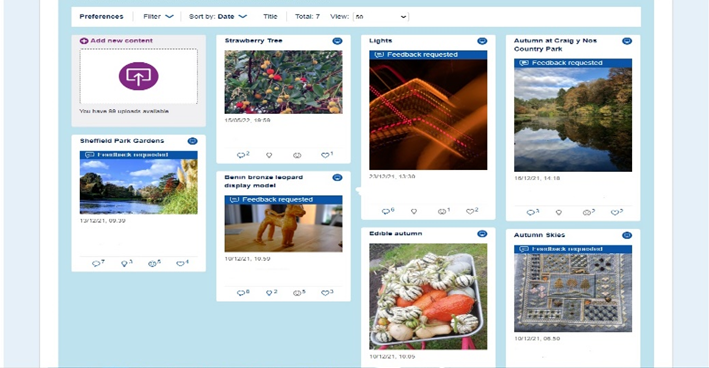
Task: Open the Edible autumn title link
Action: [x=396, y=234]
